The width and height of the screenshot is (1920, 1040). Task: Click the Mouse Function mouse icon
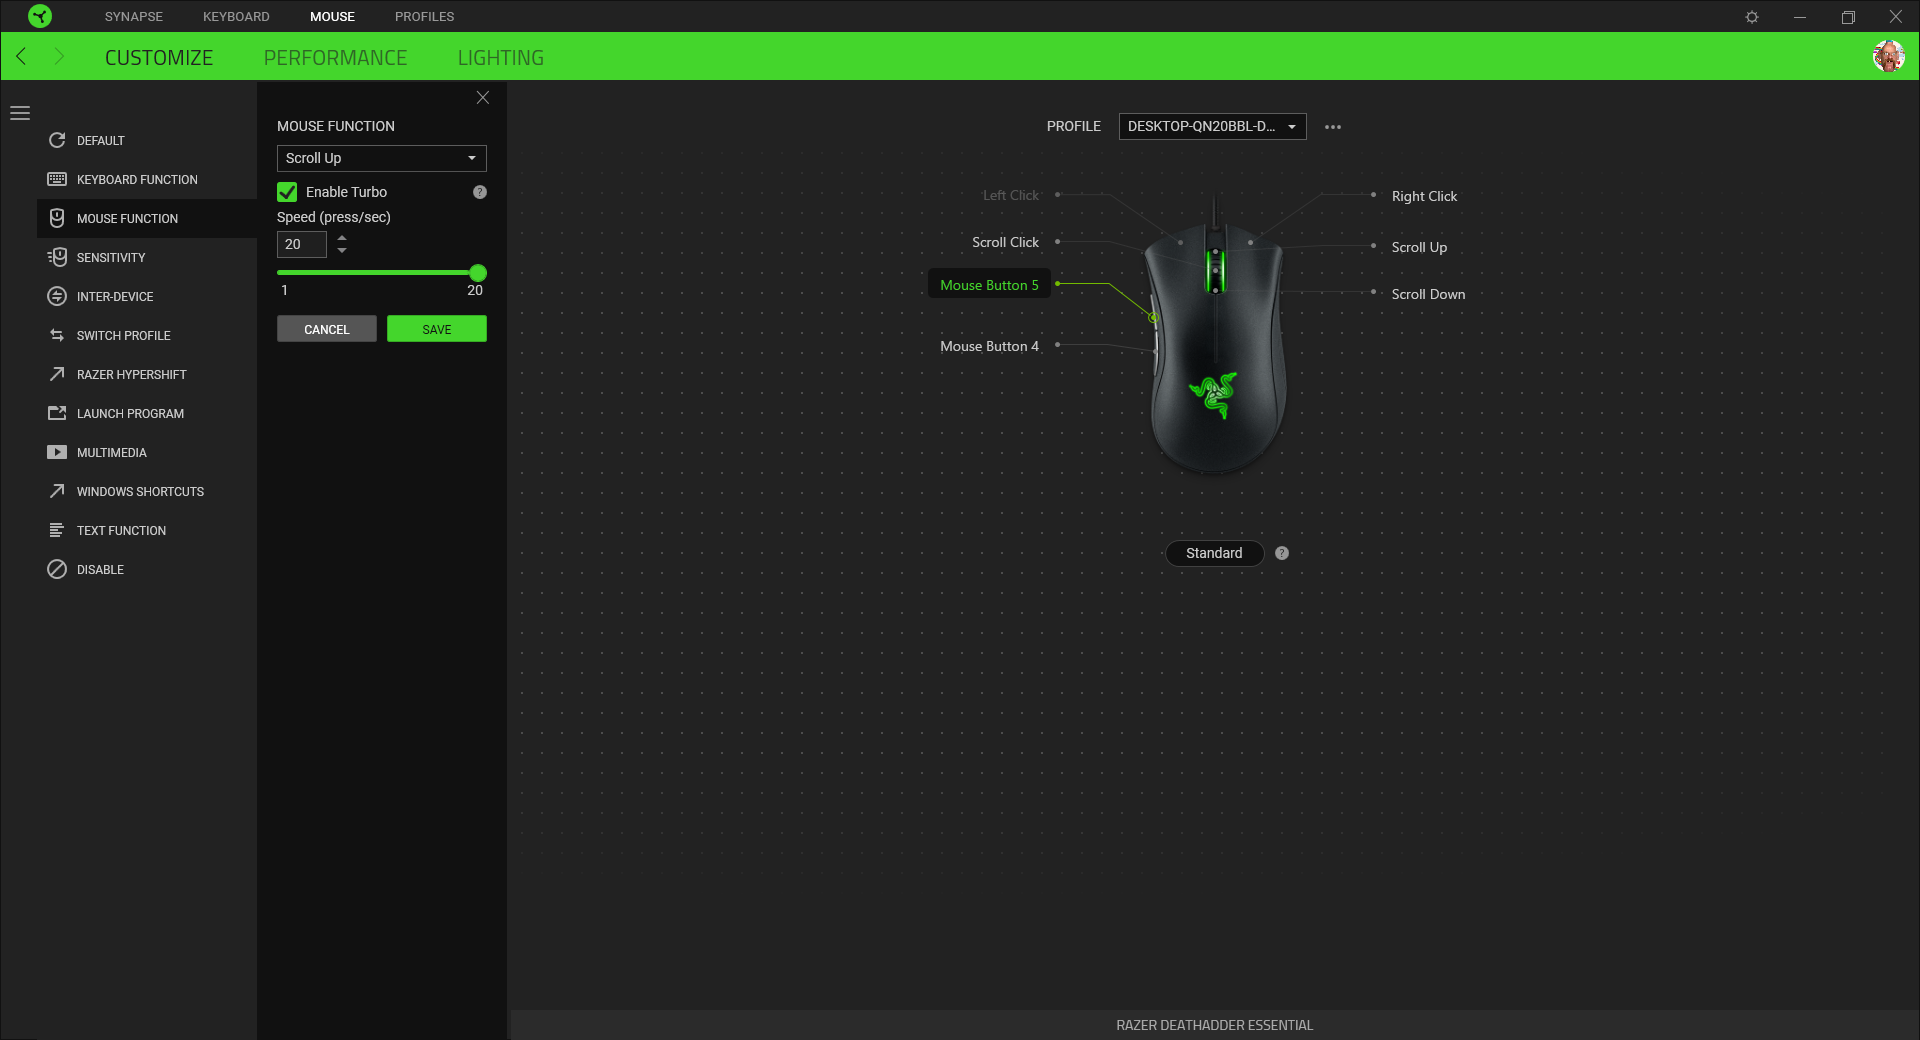pos(57,218)
